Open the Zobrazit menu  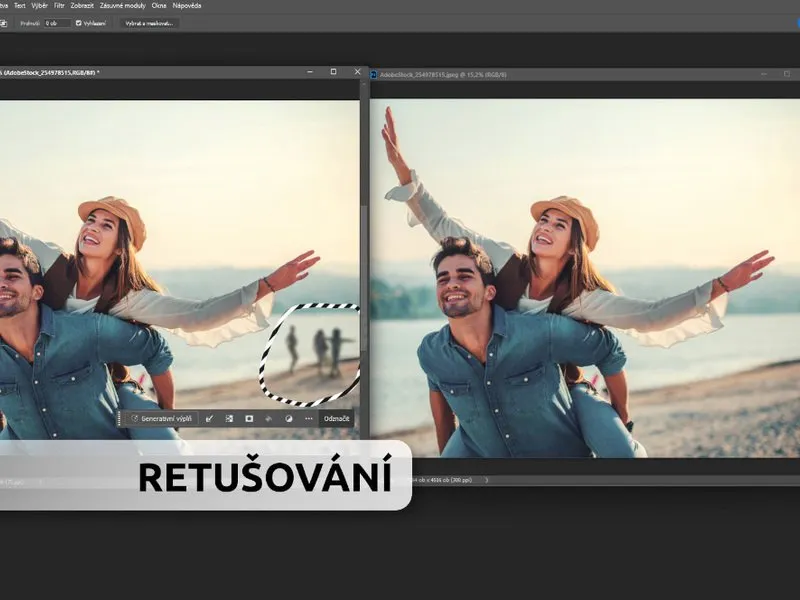(x=82, y=6)
